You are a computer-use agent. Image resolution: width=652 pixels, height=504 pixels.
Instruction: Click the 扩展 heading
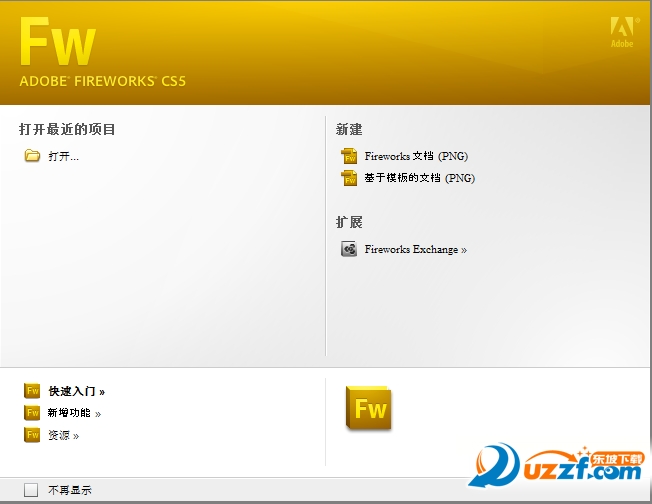[x=349, y=222]
